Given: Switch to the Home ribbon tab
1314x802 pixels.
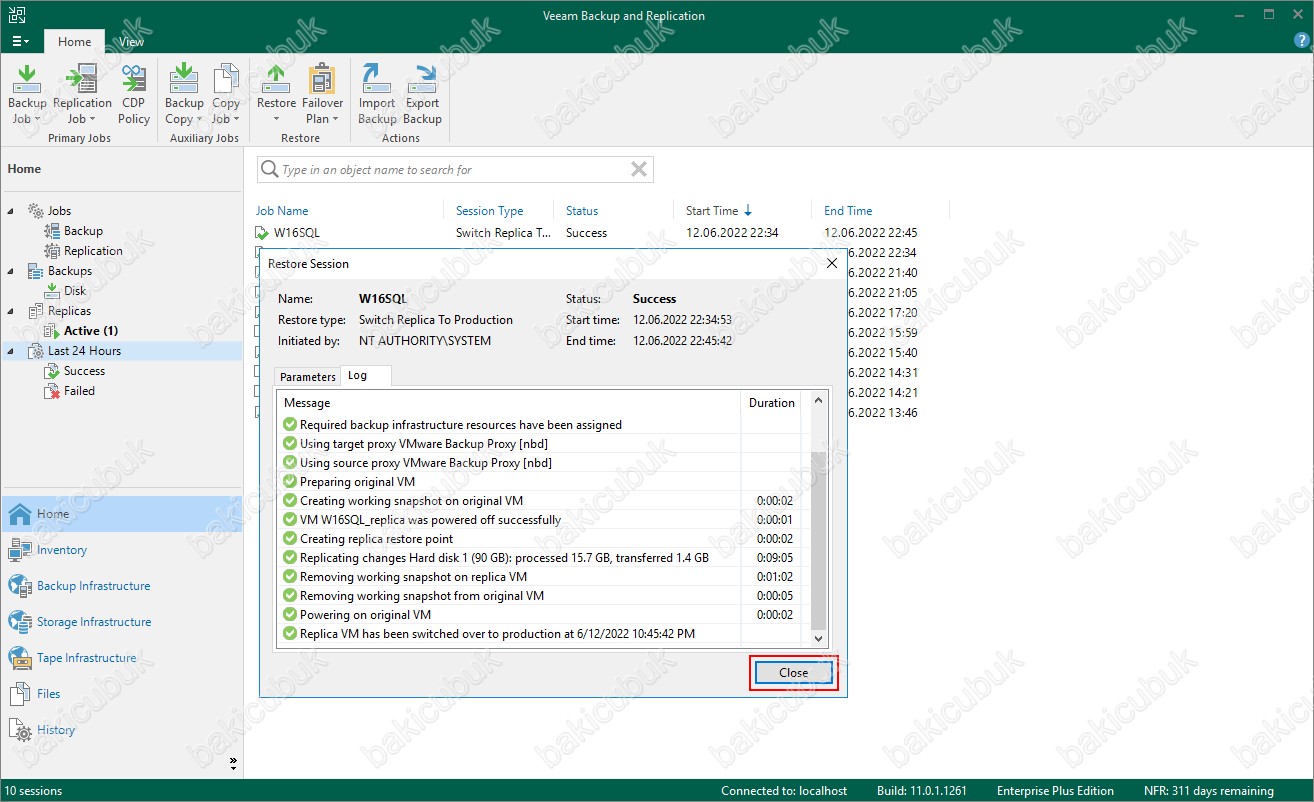Looking at the screenshot, I should [74, 42].
